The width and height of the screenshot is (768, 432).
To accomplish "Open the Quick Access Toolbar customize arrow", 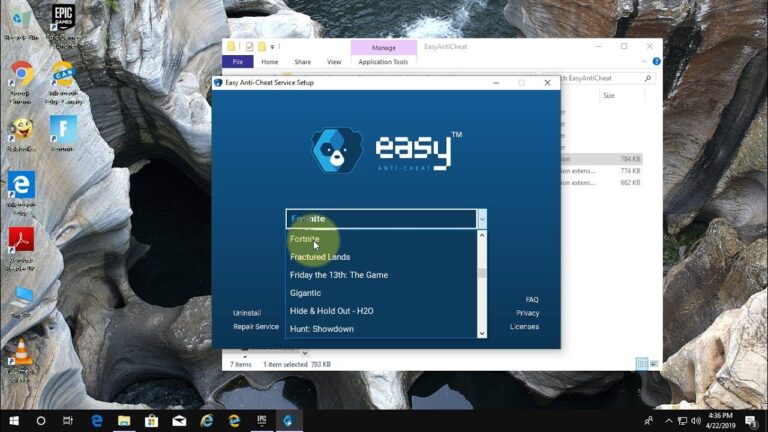I will coord(272,47).
